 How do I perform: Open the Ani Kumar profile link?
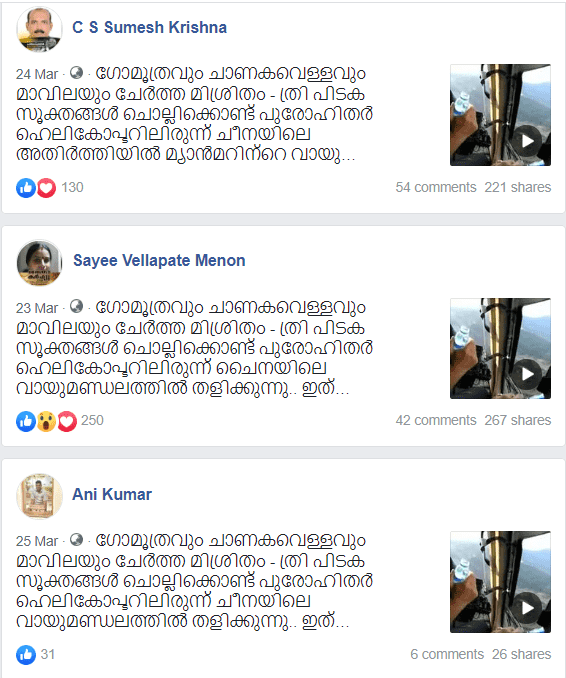point(112,494)
